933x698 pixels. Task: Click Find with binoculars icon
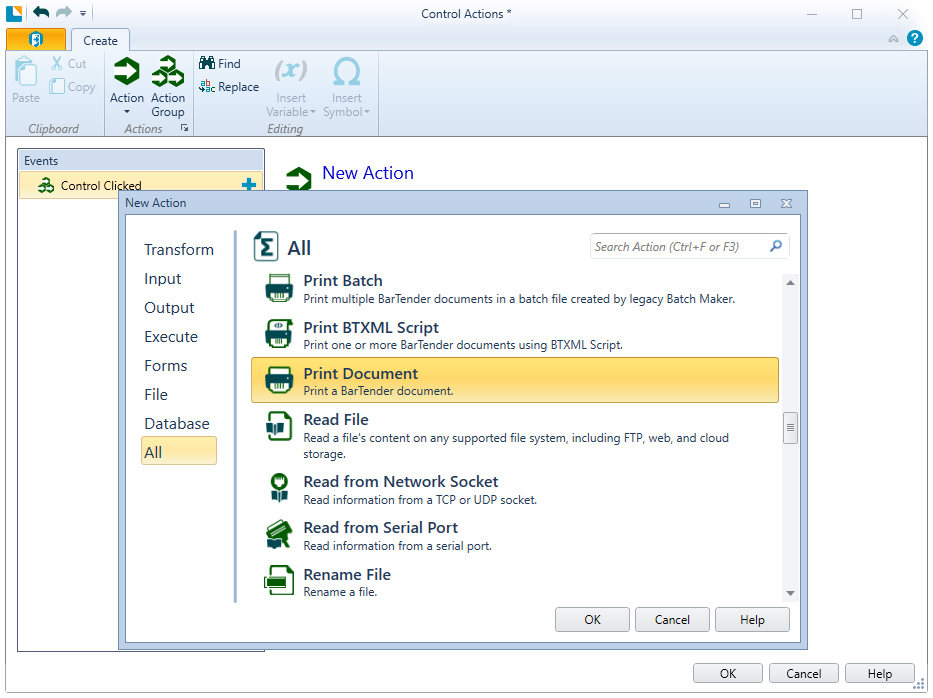pos(220,63)
